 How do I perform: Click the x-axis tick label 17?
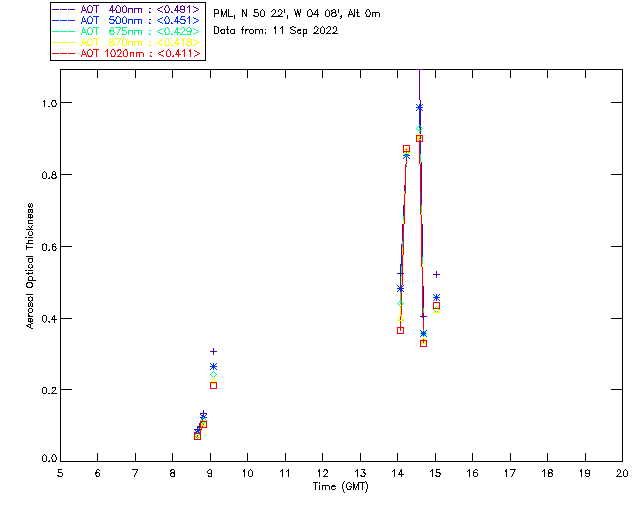pos(510,473)
